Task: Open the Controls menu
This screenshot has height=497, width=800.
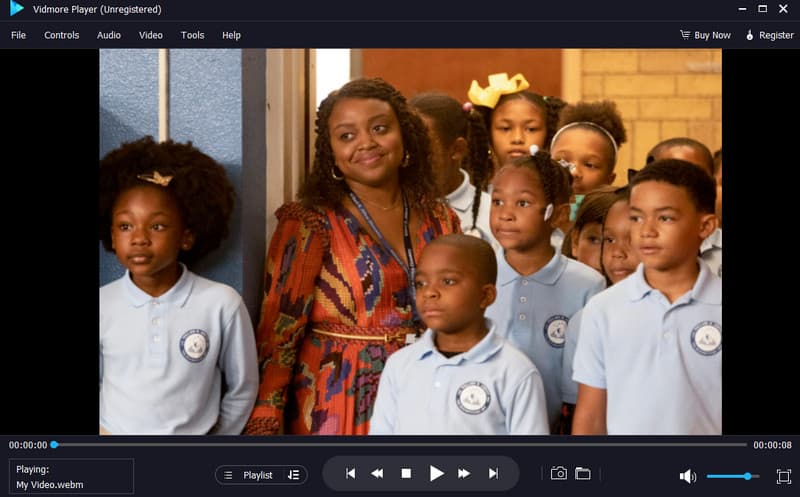Action: click(61, 35)
